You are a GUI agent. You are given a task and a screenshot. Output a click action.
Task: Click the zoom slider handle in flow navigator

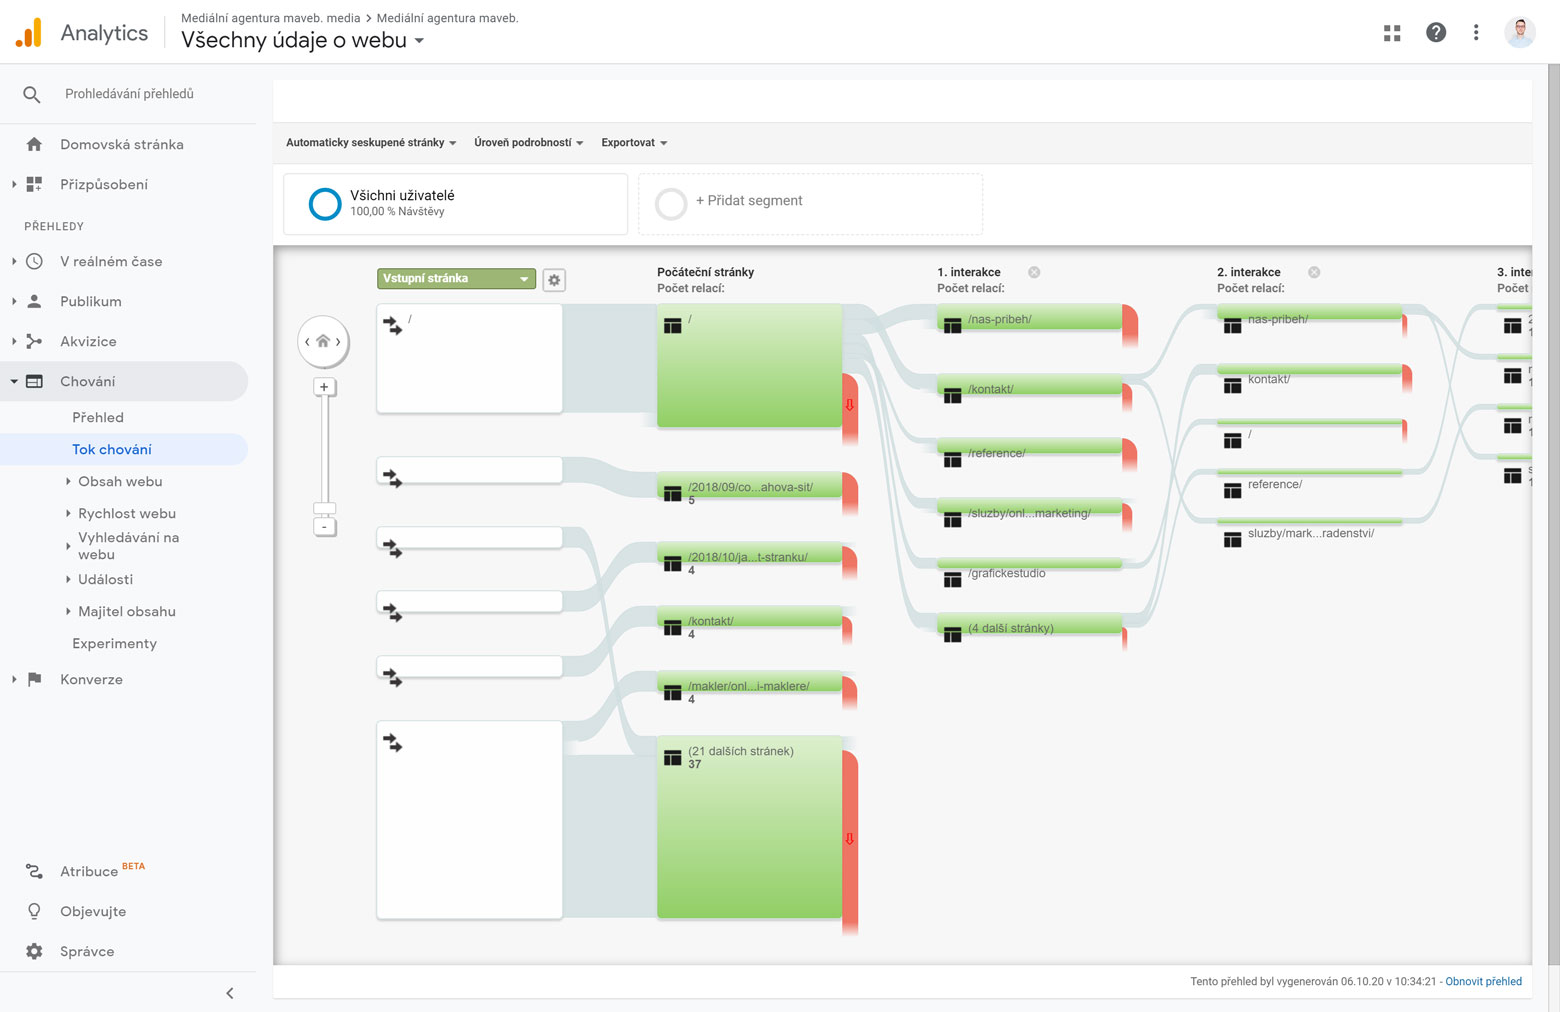[324, 508]
